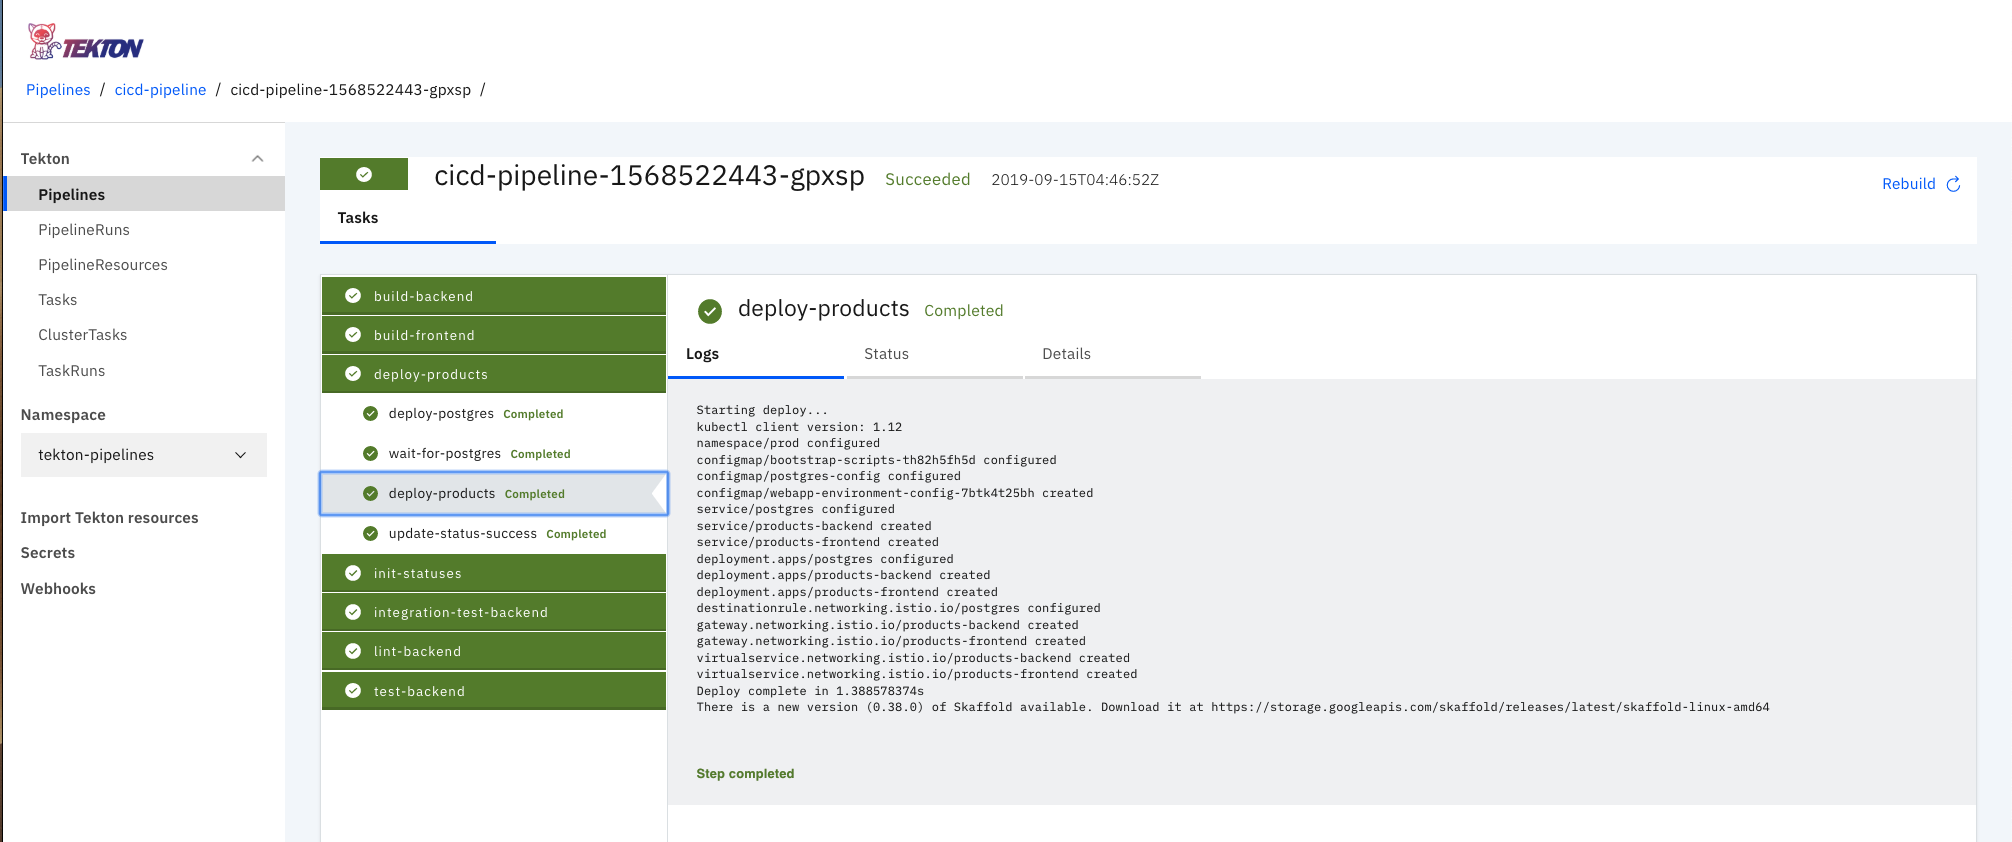Image resolution: width=2012 pixels, height=842 pixels.
Task: Go to Import Tekton resources
Action: (x=110, y=518)
